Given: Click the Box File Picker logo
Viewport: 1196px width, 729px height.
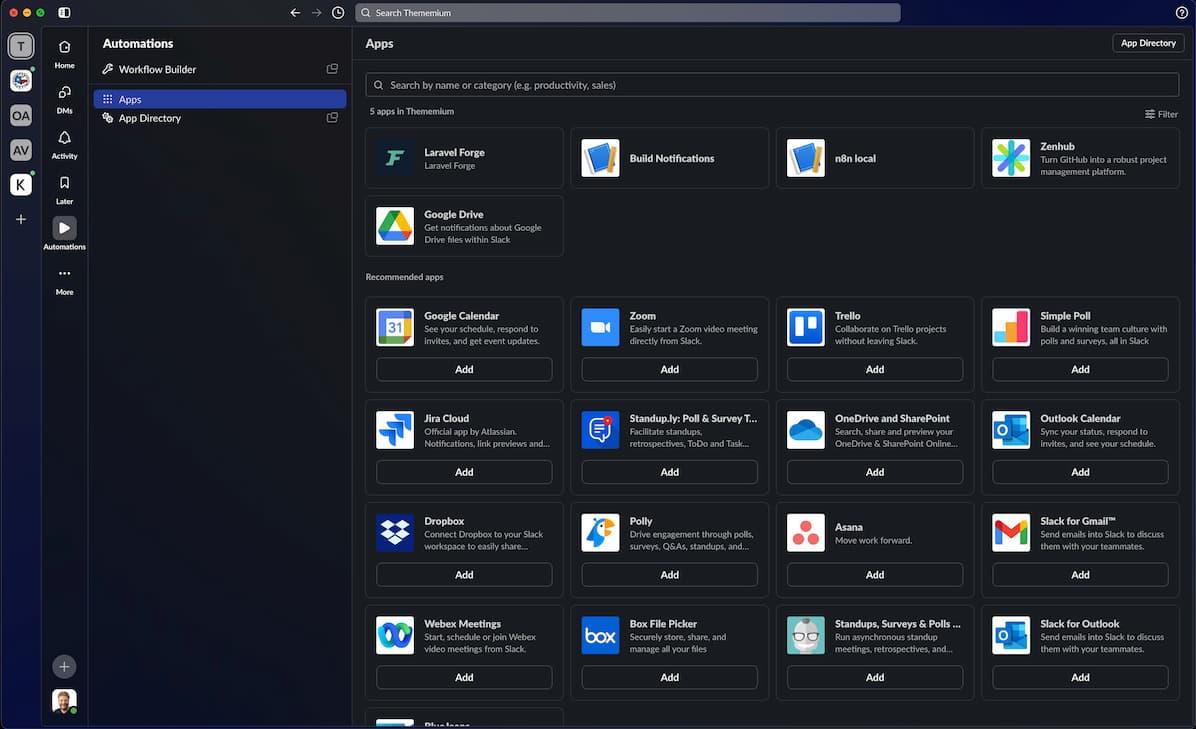Looking at the screenshot, I should point(600,635).
